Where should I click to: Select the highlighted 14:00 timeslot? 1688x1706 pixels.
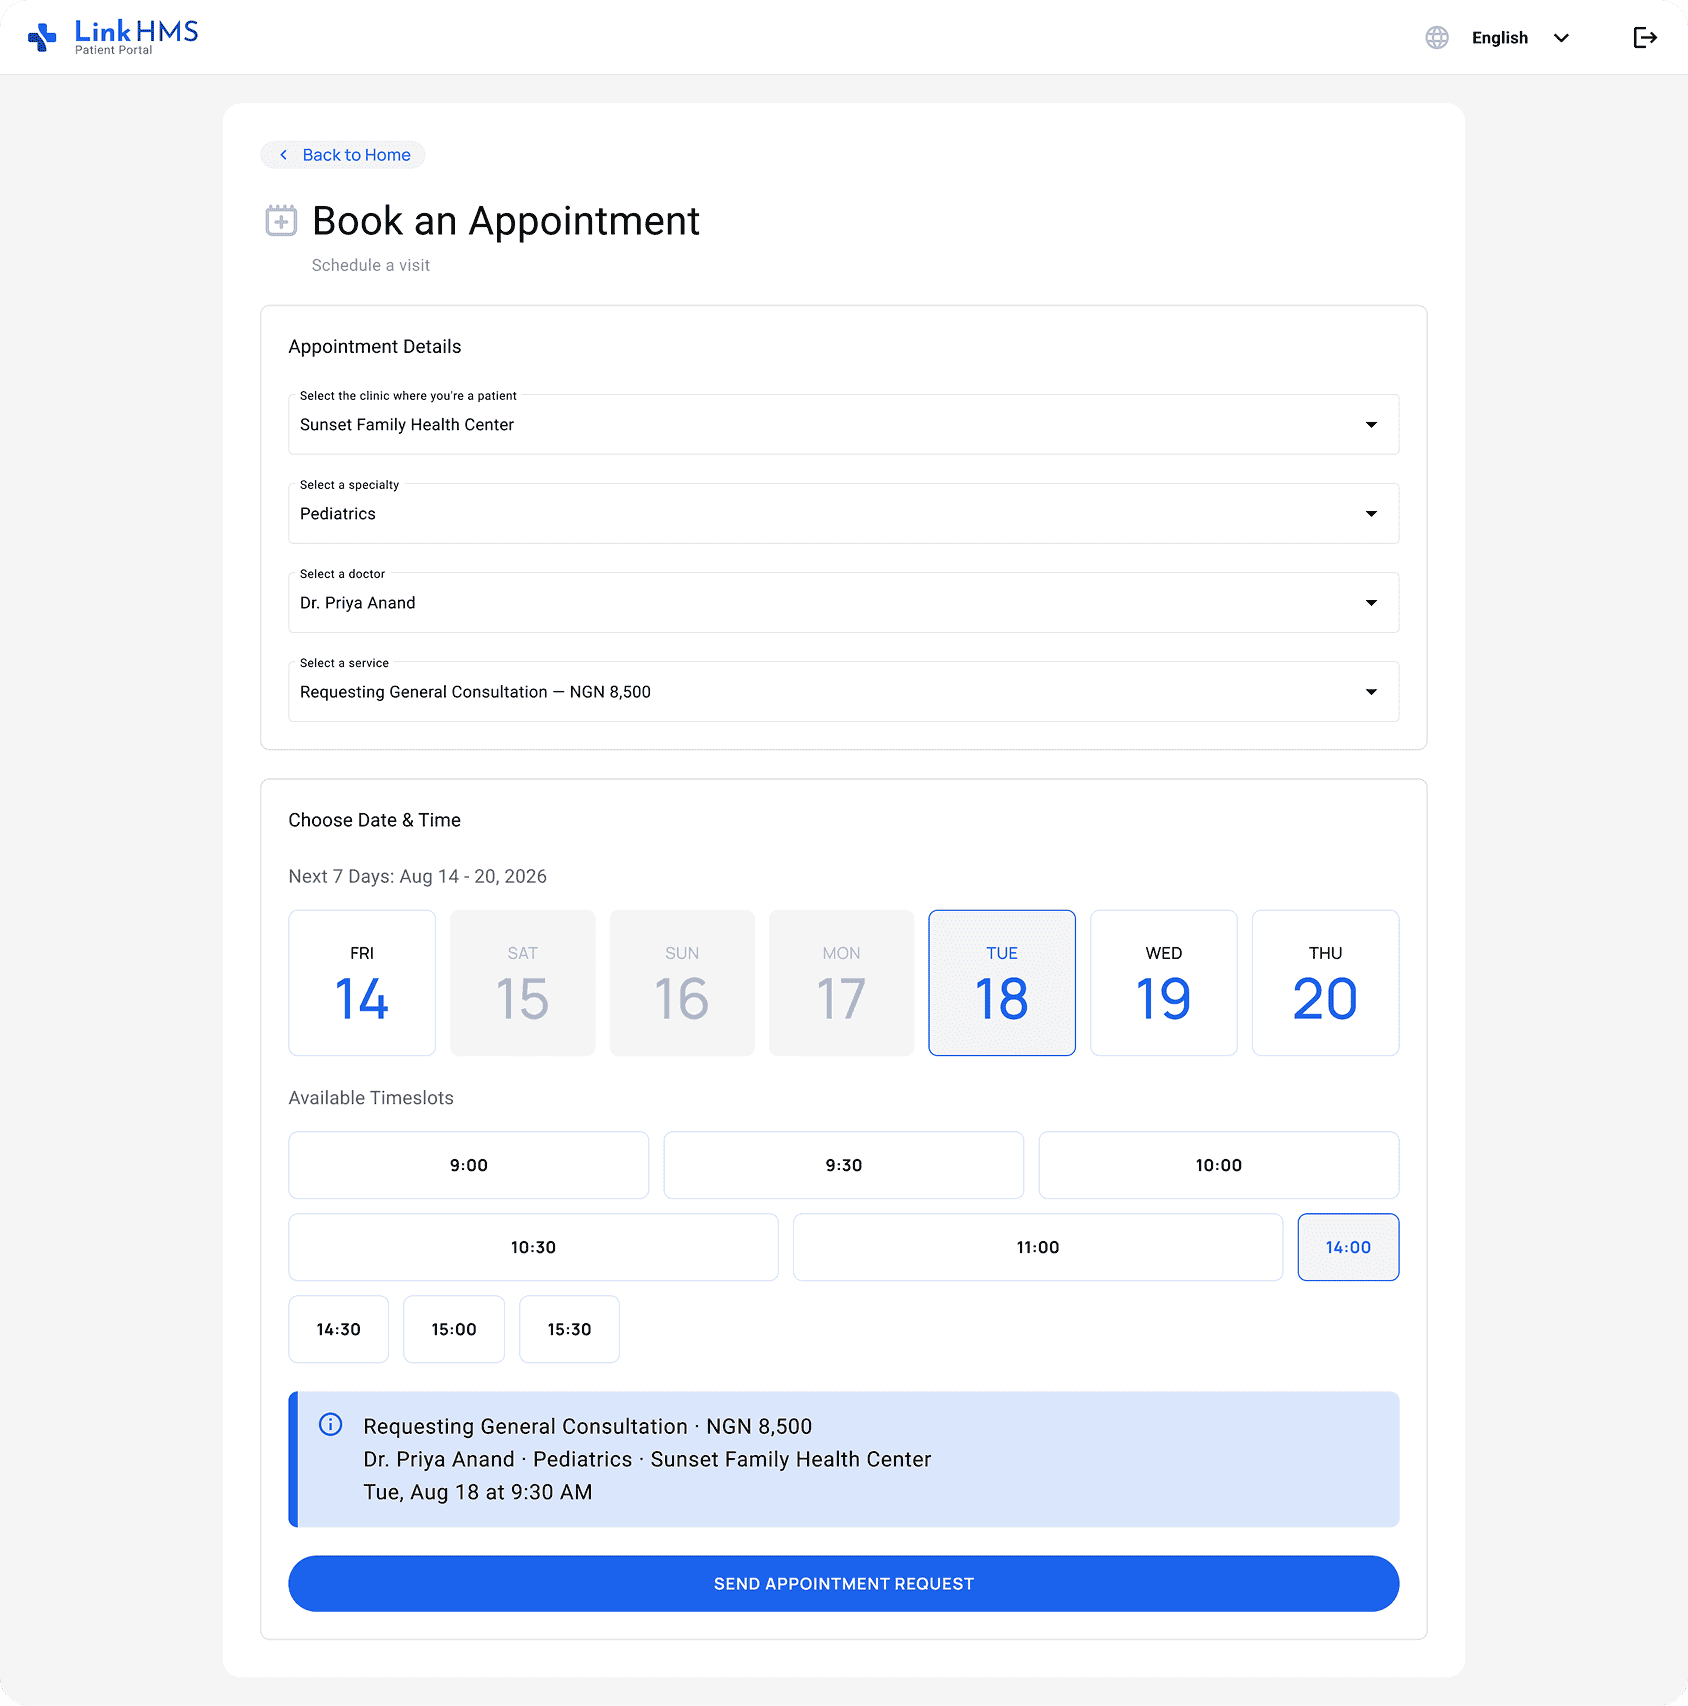1348,1247
